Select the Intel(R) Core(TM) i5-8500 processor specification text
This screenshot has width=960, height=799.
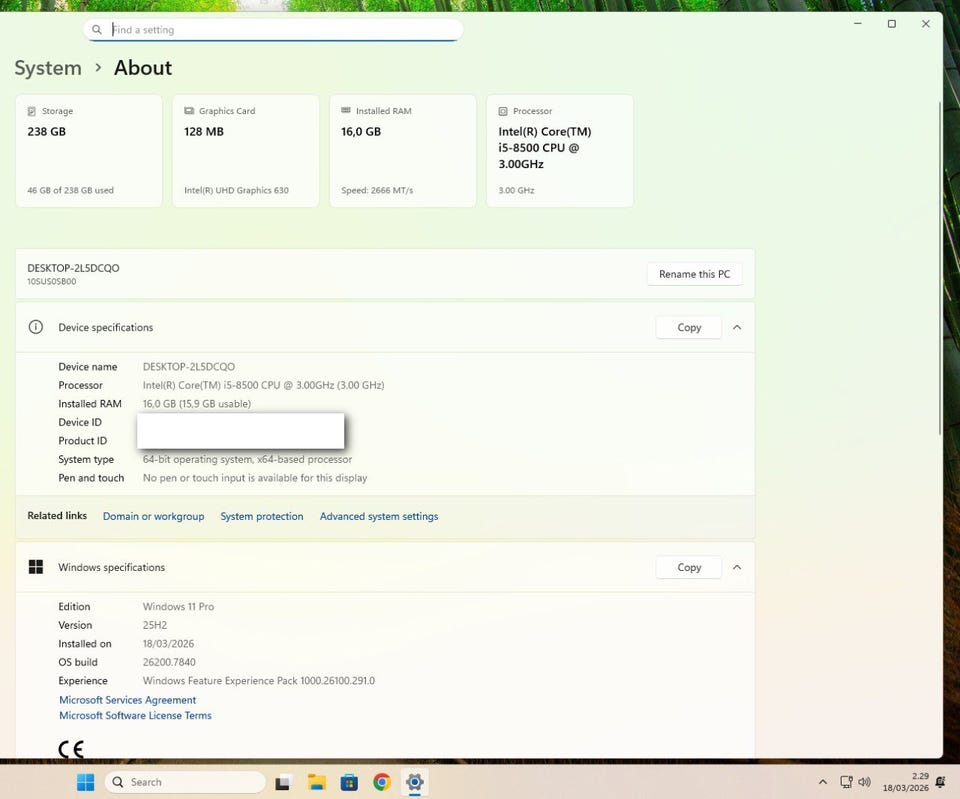click(263, 385)
